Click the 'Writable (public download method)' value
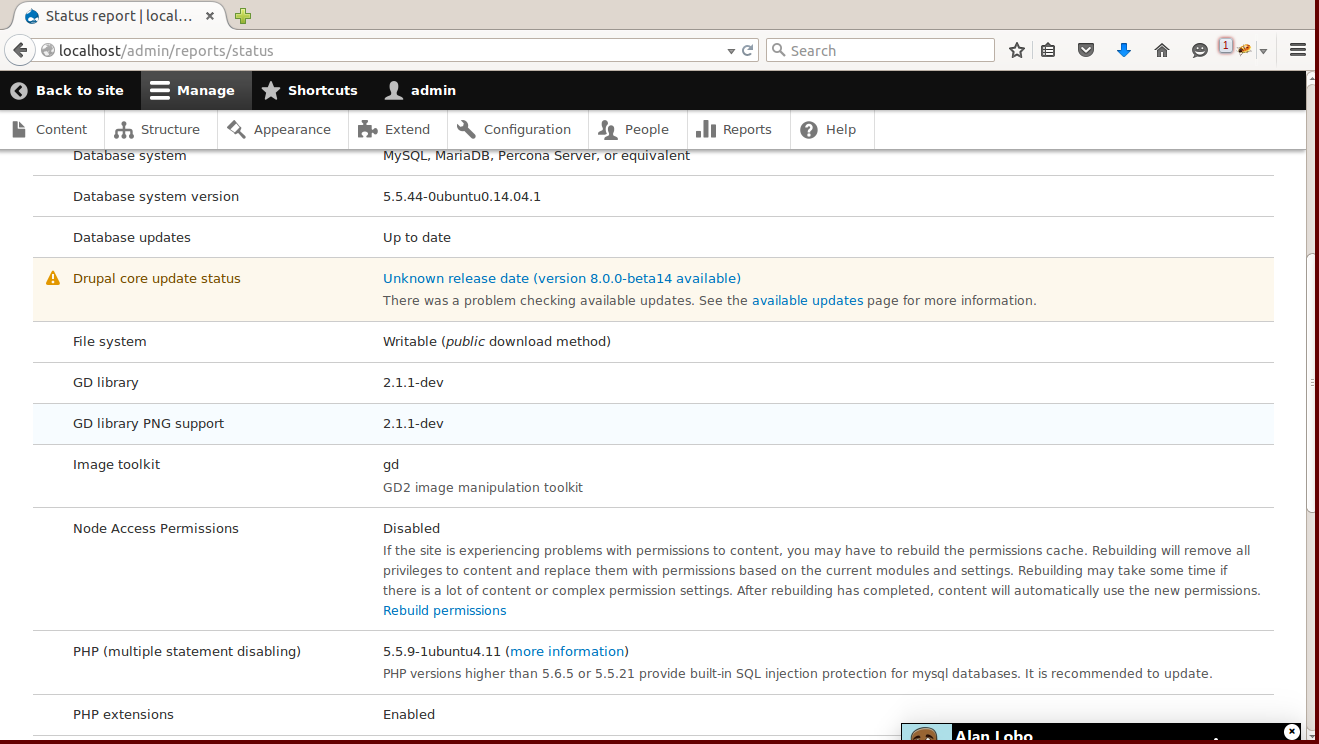This screenshot has height=744, width=1319. [497, 342]
